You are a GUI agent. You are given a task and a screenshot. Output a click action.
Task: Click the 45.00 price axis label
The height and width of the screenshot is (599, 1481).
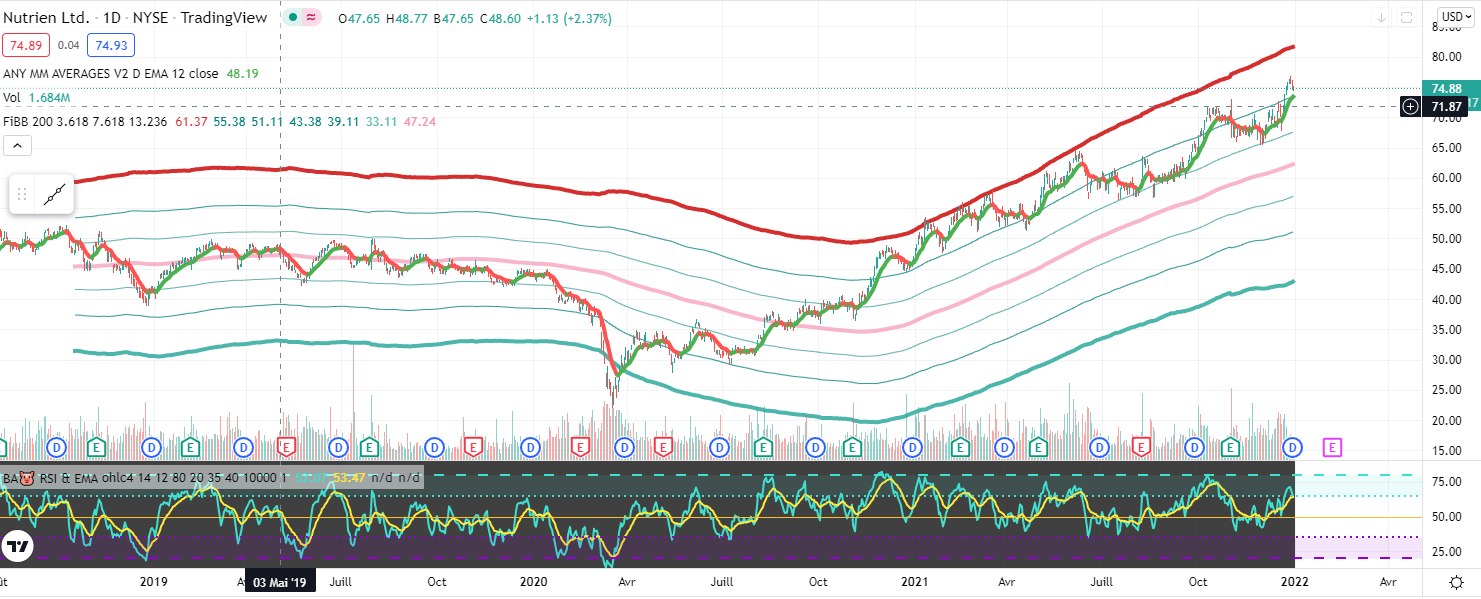(1446, 269)
